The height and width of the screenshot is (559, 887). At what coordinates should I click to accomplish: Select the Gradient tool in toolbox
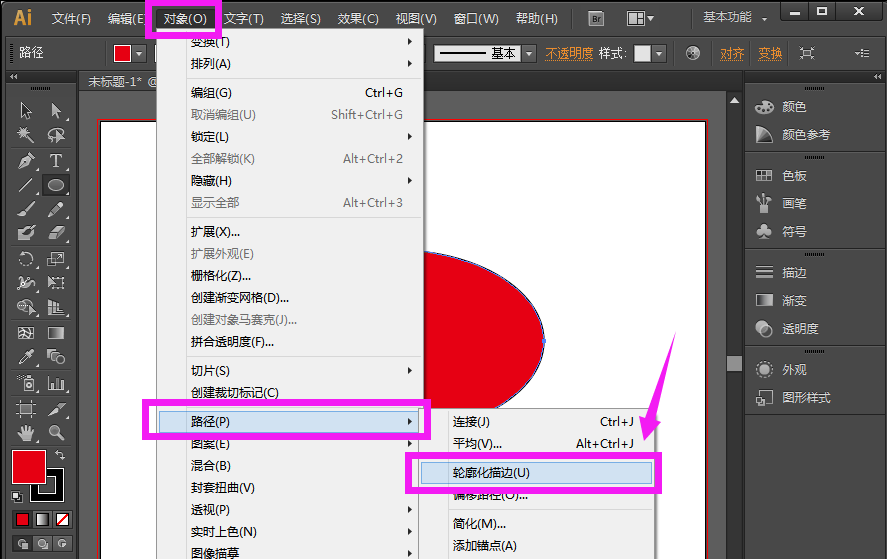[56, 333]
